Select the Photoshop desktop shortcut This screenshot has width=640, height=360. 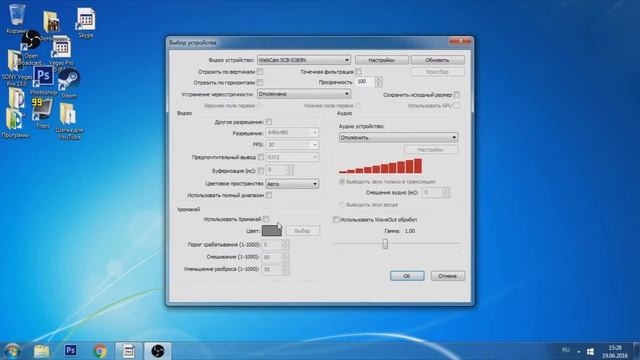(x=43, y=81)
